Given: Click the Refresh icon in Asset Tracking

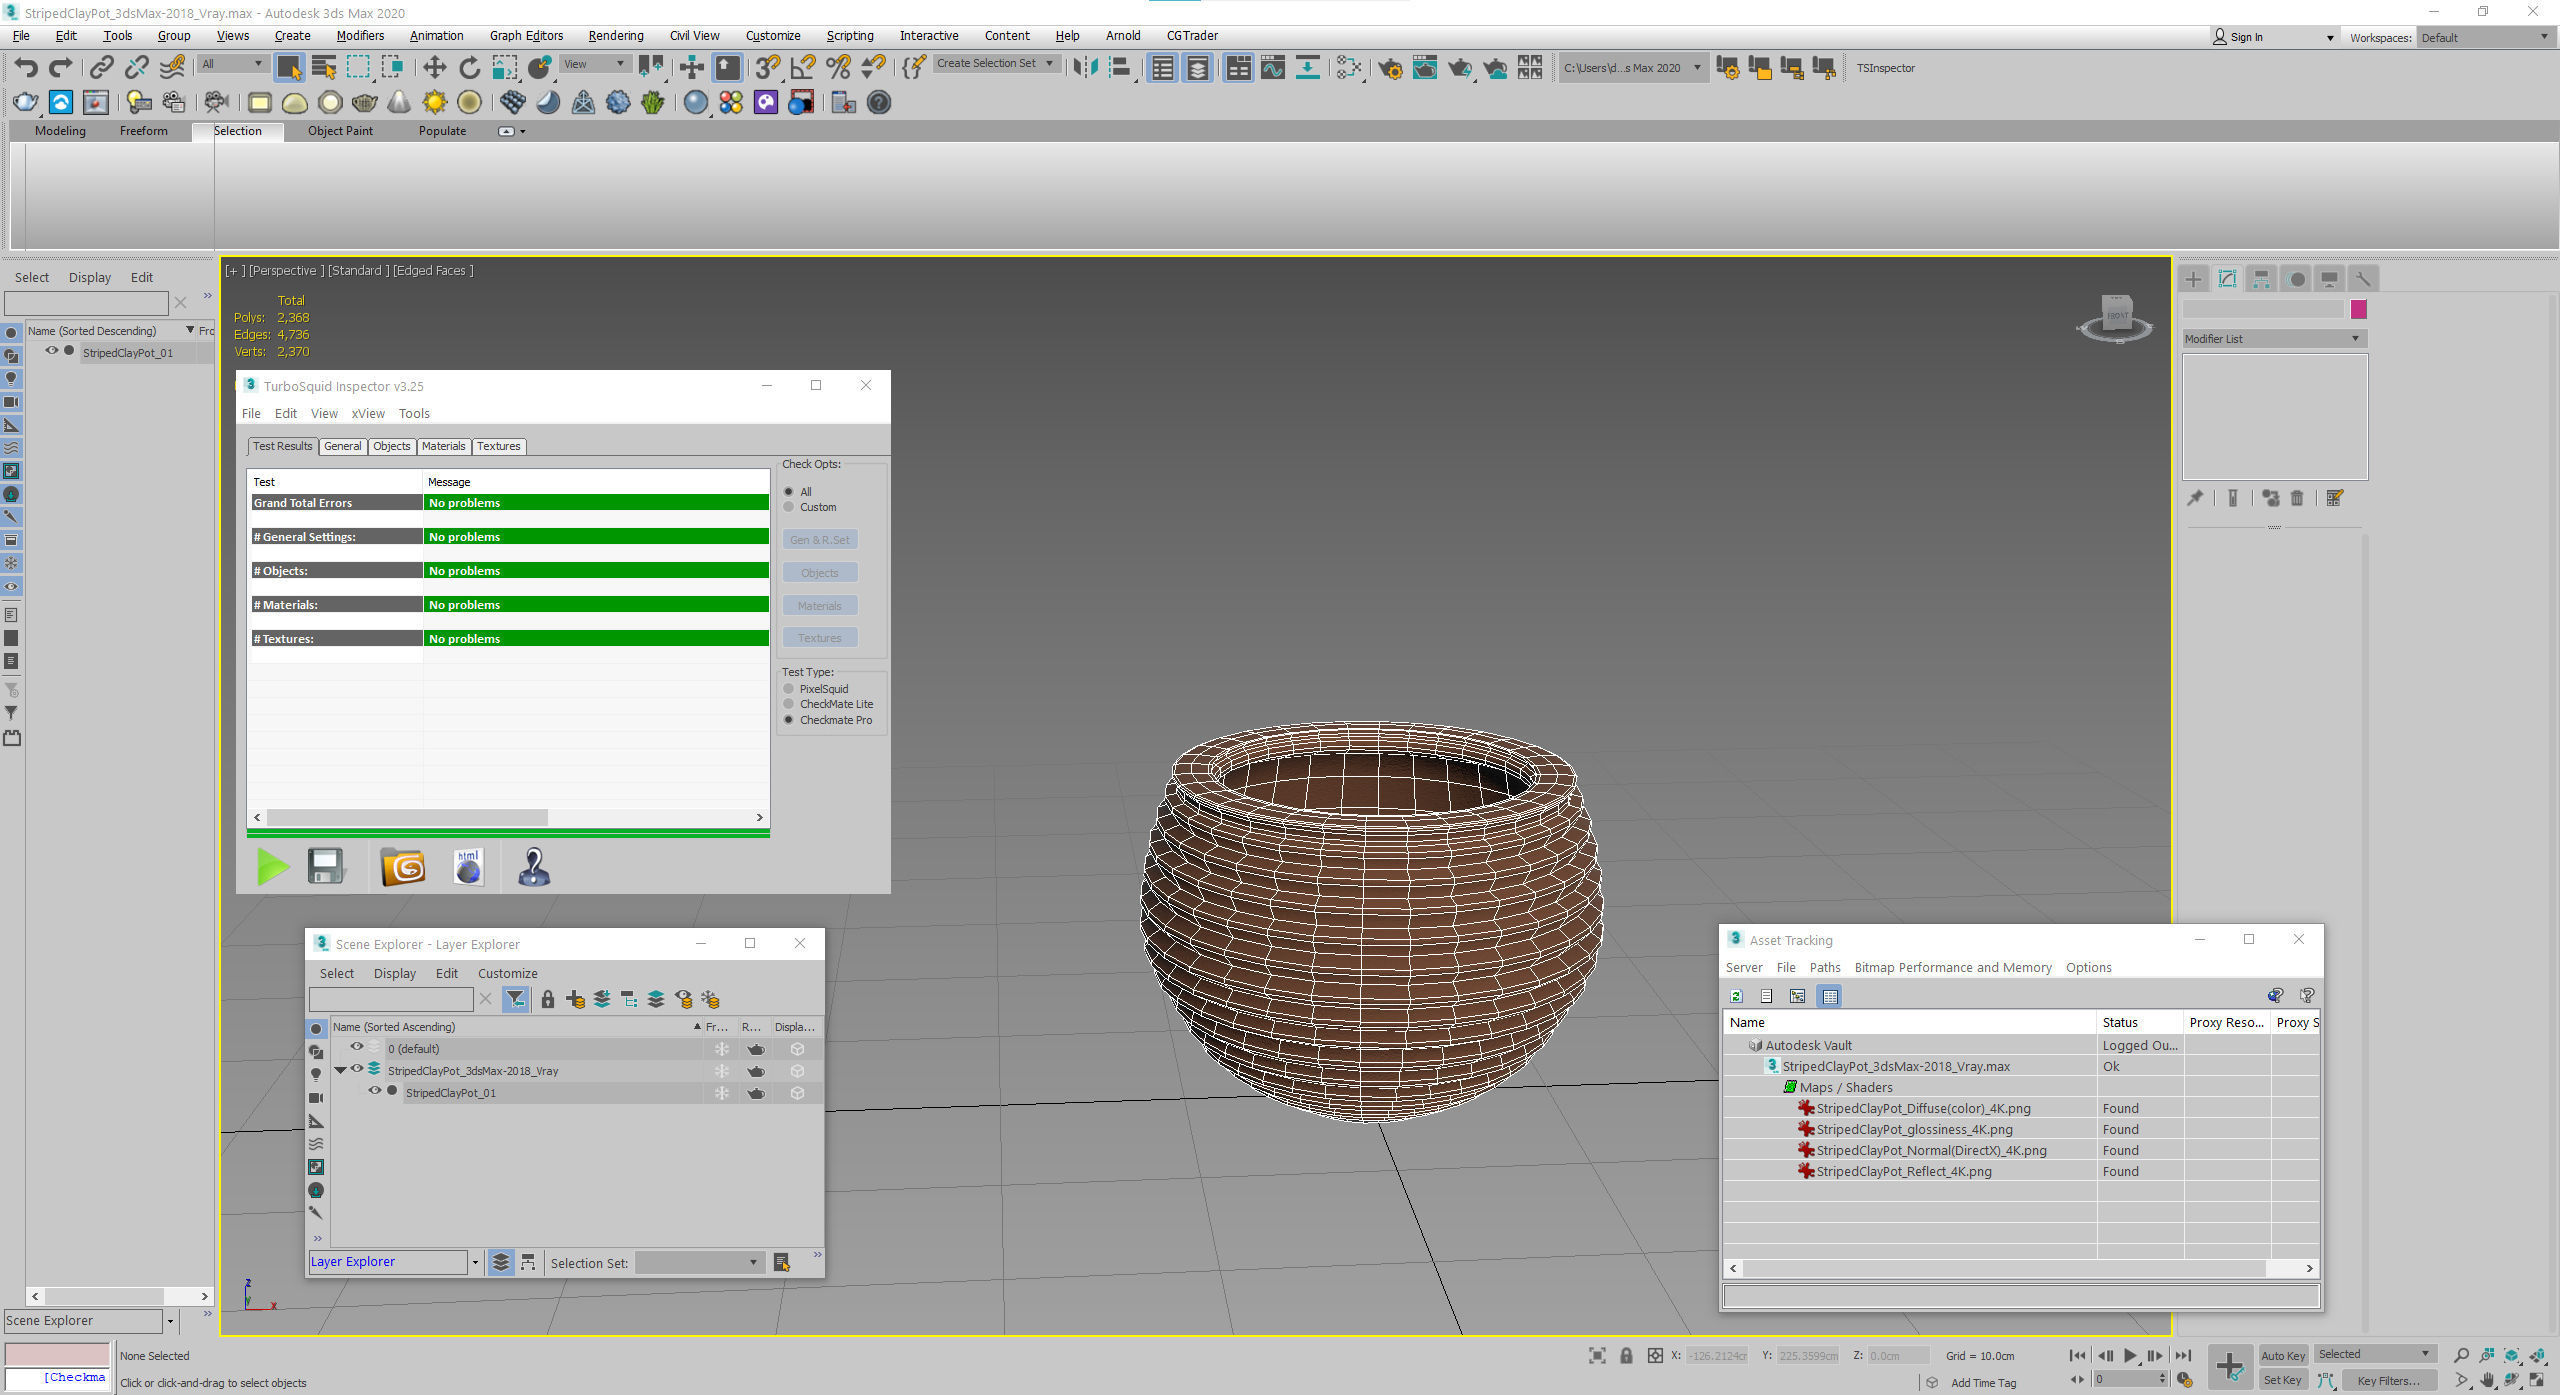Looking at the screenshot, I should coord(1737,996).
